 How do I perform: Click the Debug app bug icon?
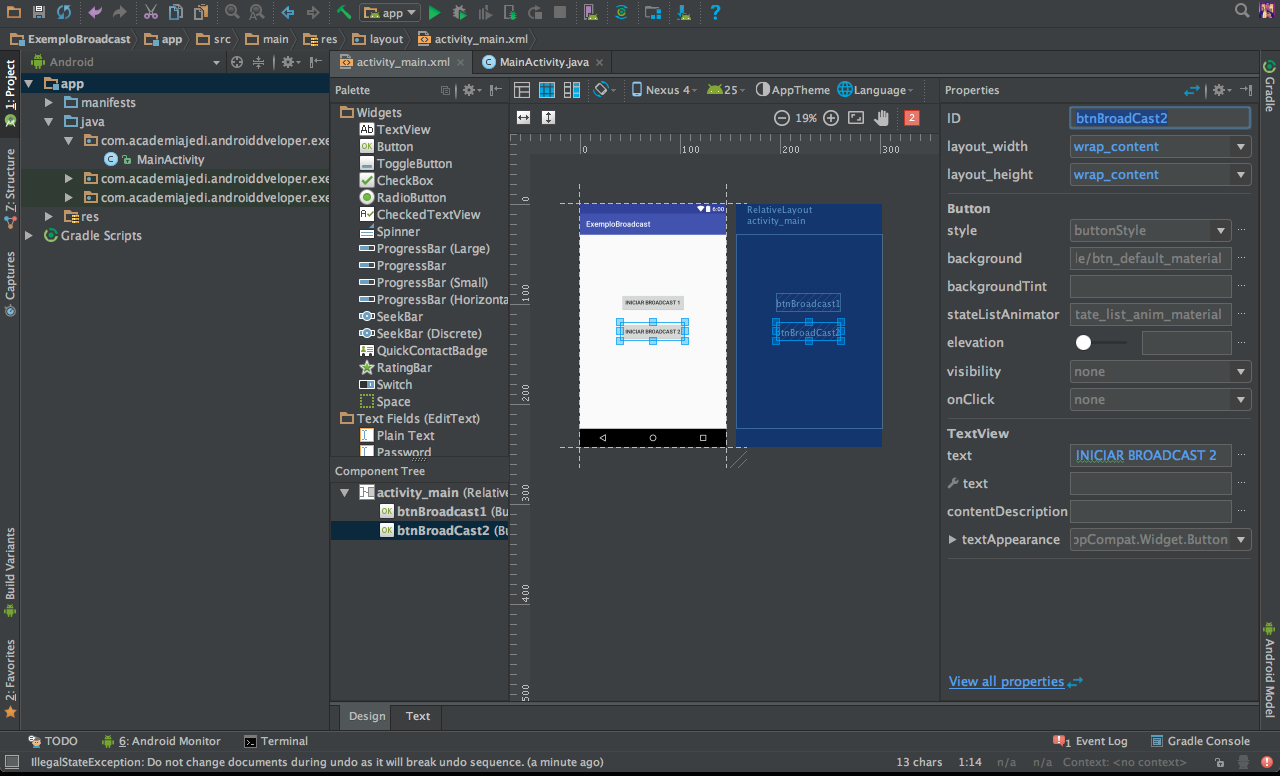(459, 13)
